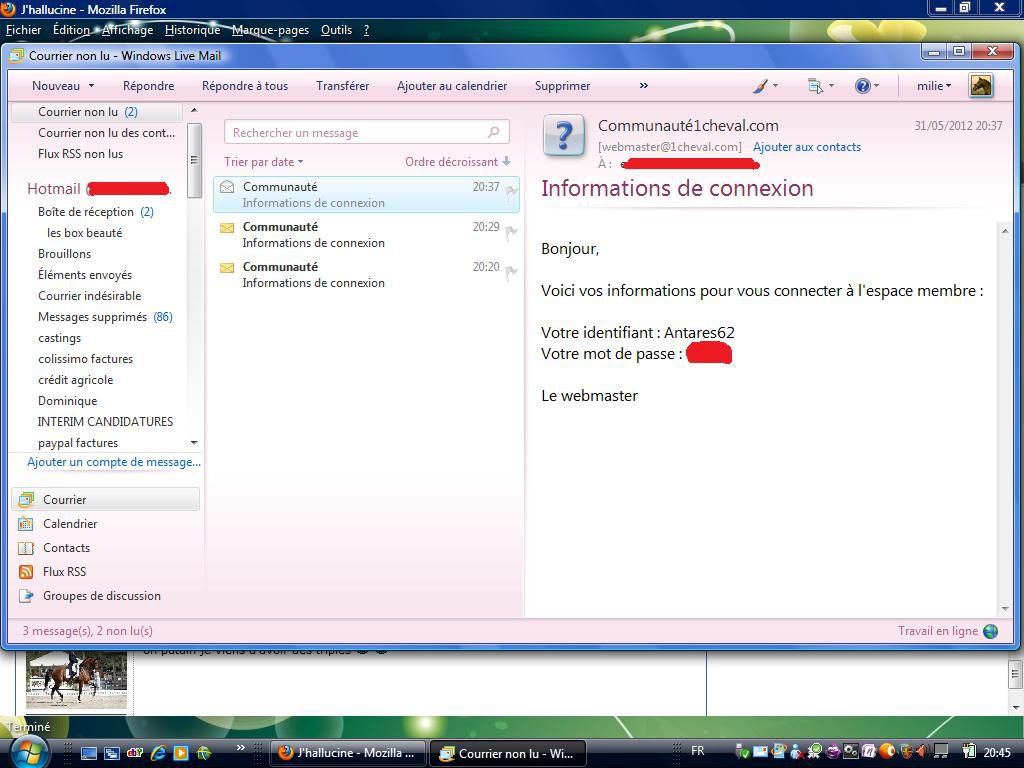Viewport: 1024px width, 768px height.
Task: Click Ajouter aux contacts link
Action: pos(806,147)
